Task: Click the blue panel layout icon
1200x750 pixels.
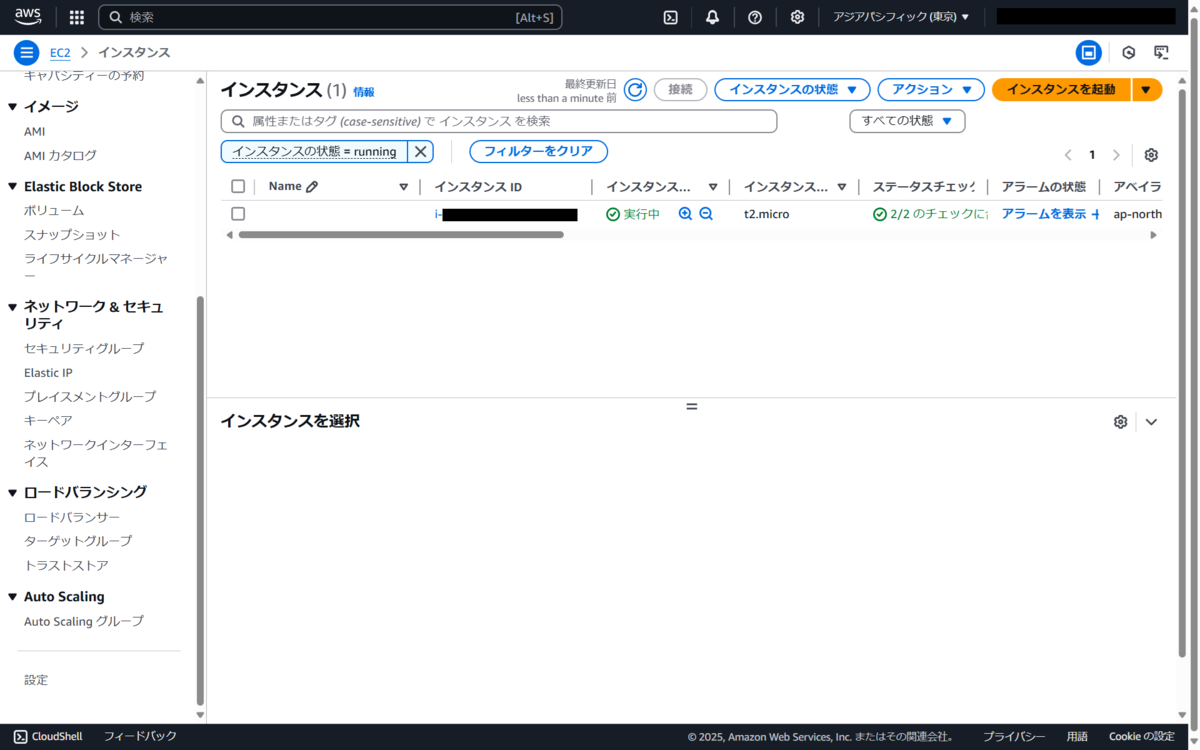Action: [1088, 53]
